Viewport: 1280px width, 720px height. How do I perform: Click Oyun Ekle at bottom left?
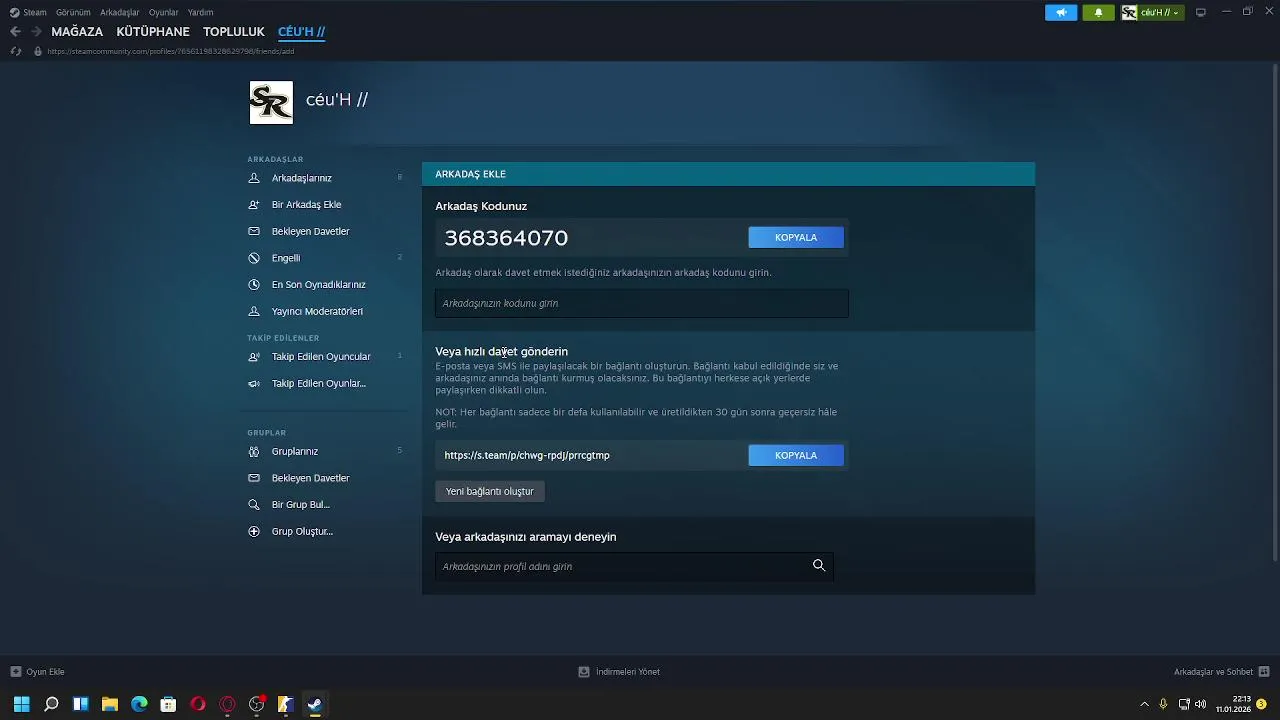click(x=37, y=672)
